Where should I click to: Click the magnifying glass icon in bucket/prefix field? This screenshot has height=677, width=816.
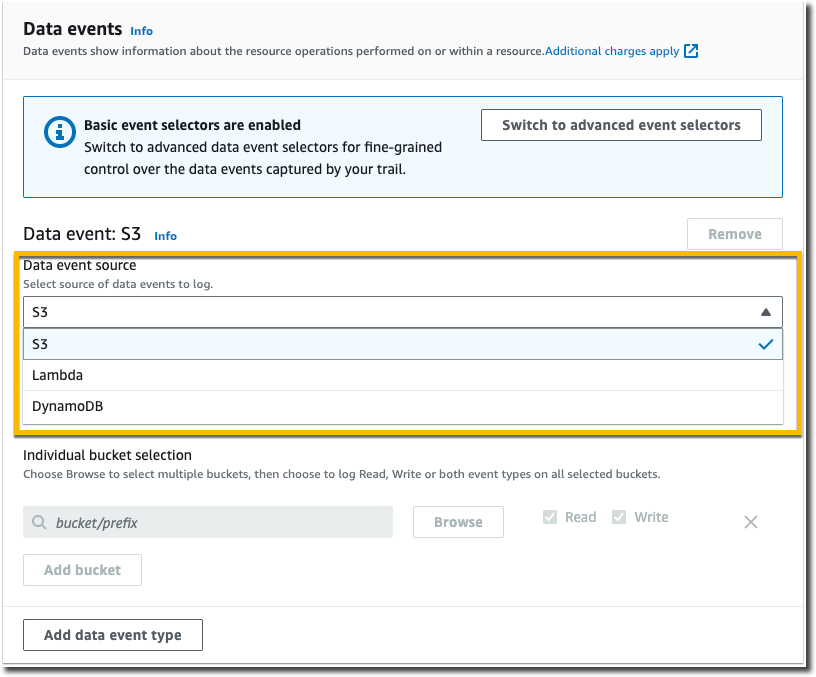[x=40, y=521]
